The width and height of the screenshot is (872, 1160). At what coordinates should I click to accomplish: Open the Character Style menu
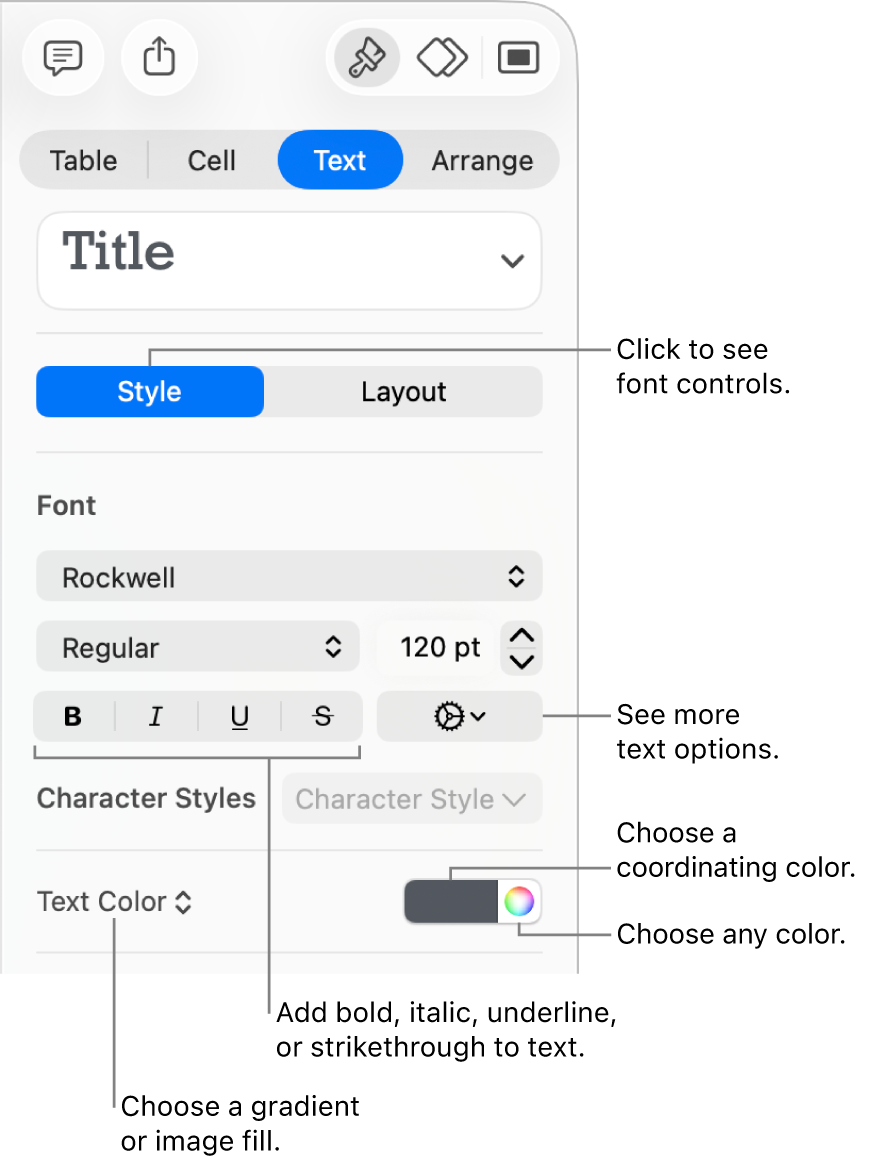412,798
